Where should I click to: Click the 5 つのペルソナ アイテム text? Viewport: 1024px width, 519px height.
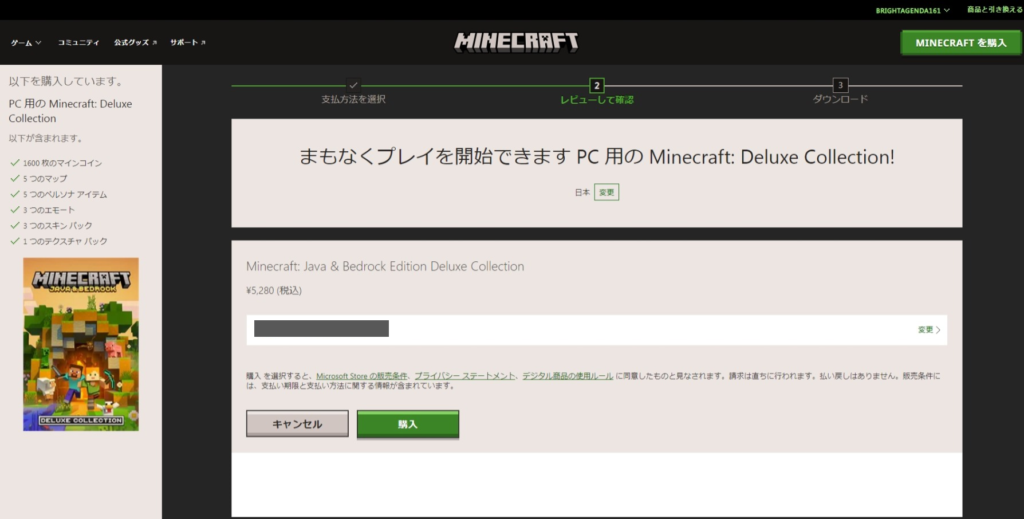coord(65,195)
